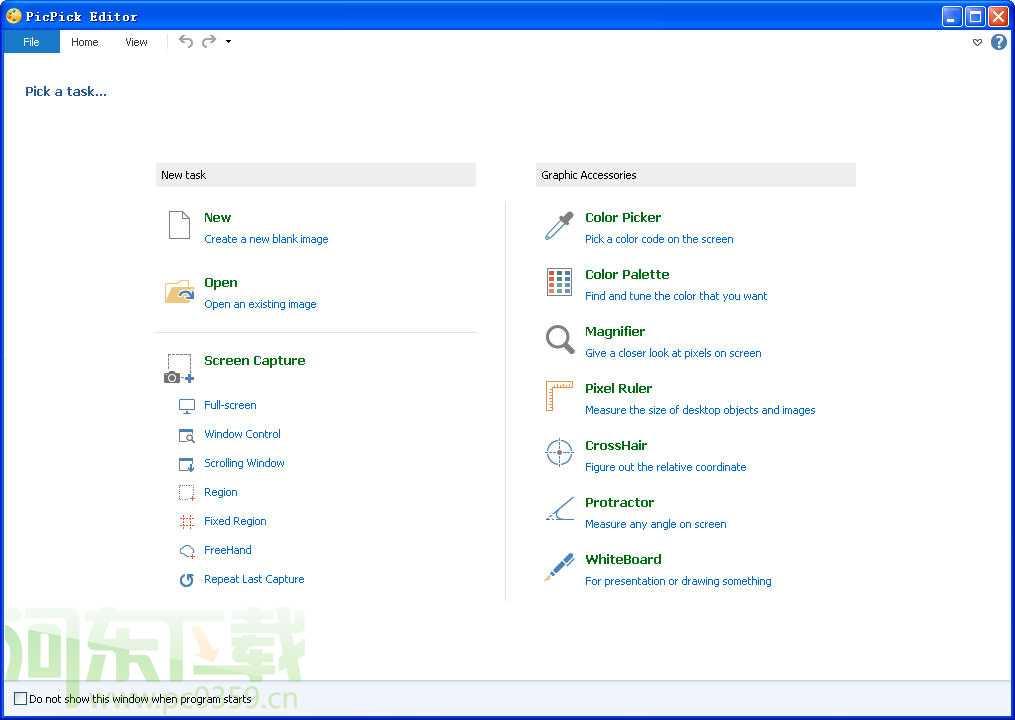Click the Magnifier glass icon
Screen dimensions: 1015x720
point(559,339)
